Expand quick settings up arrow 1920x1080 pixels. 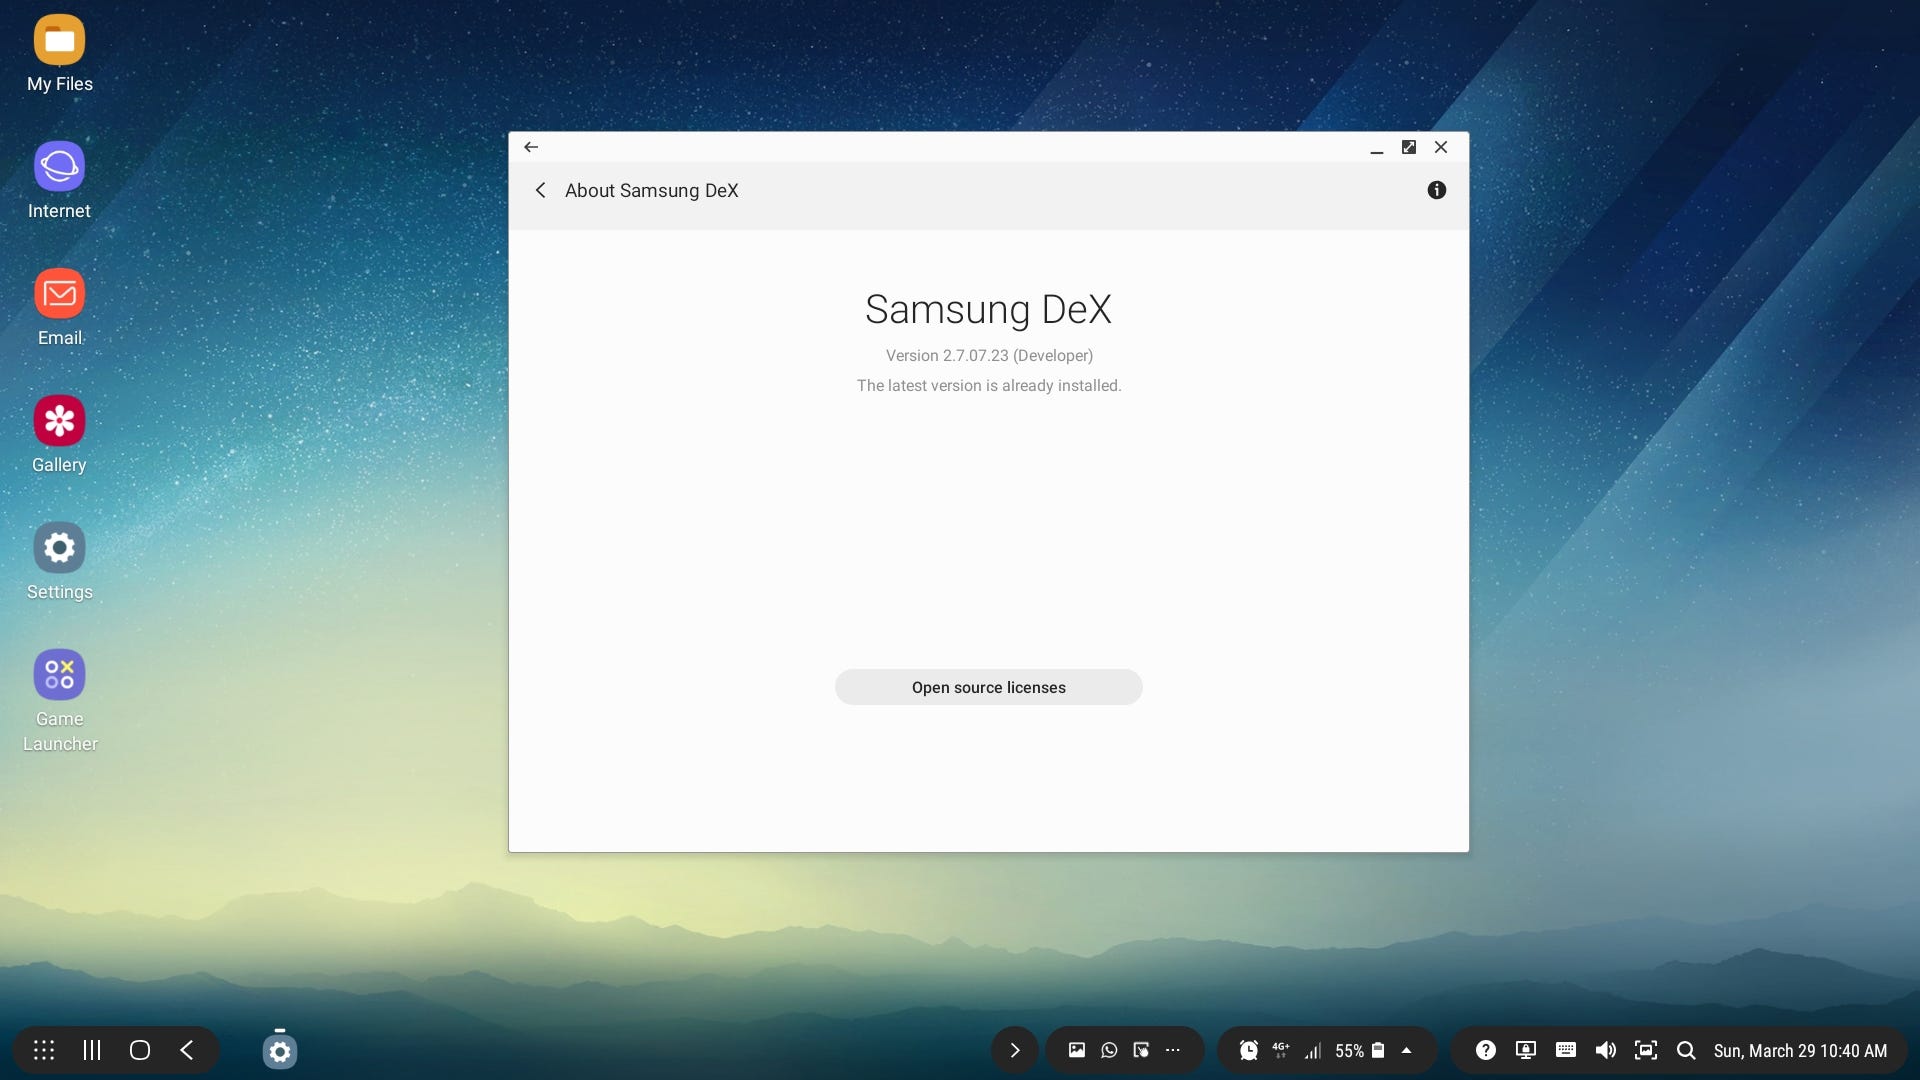click(x=1406, y=1050)
